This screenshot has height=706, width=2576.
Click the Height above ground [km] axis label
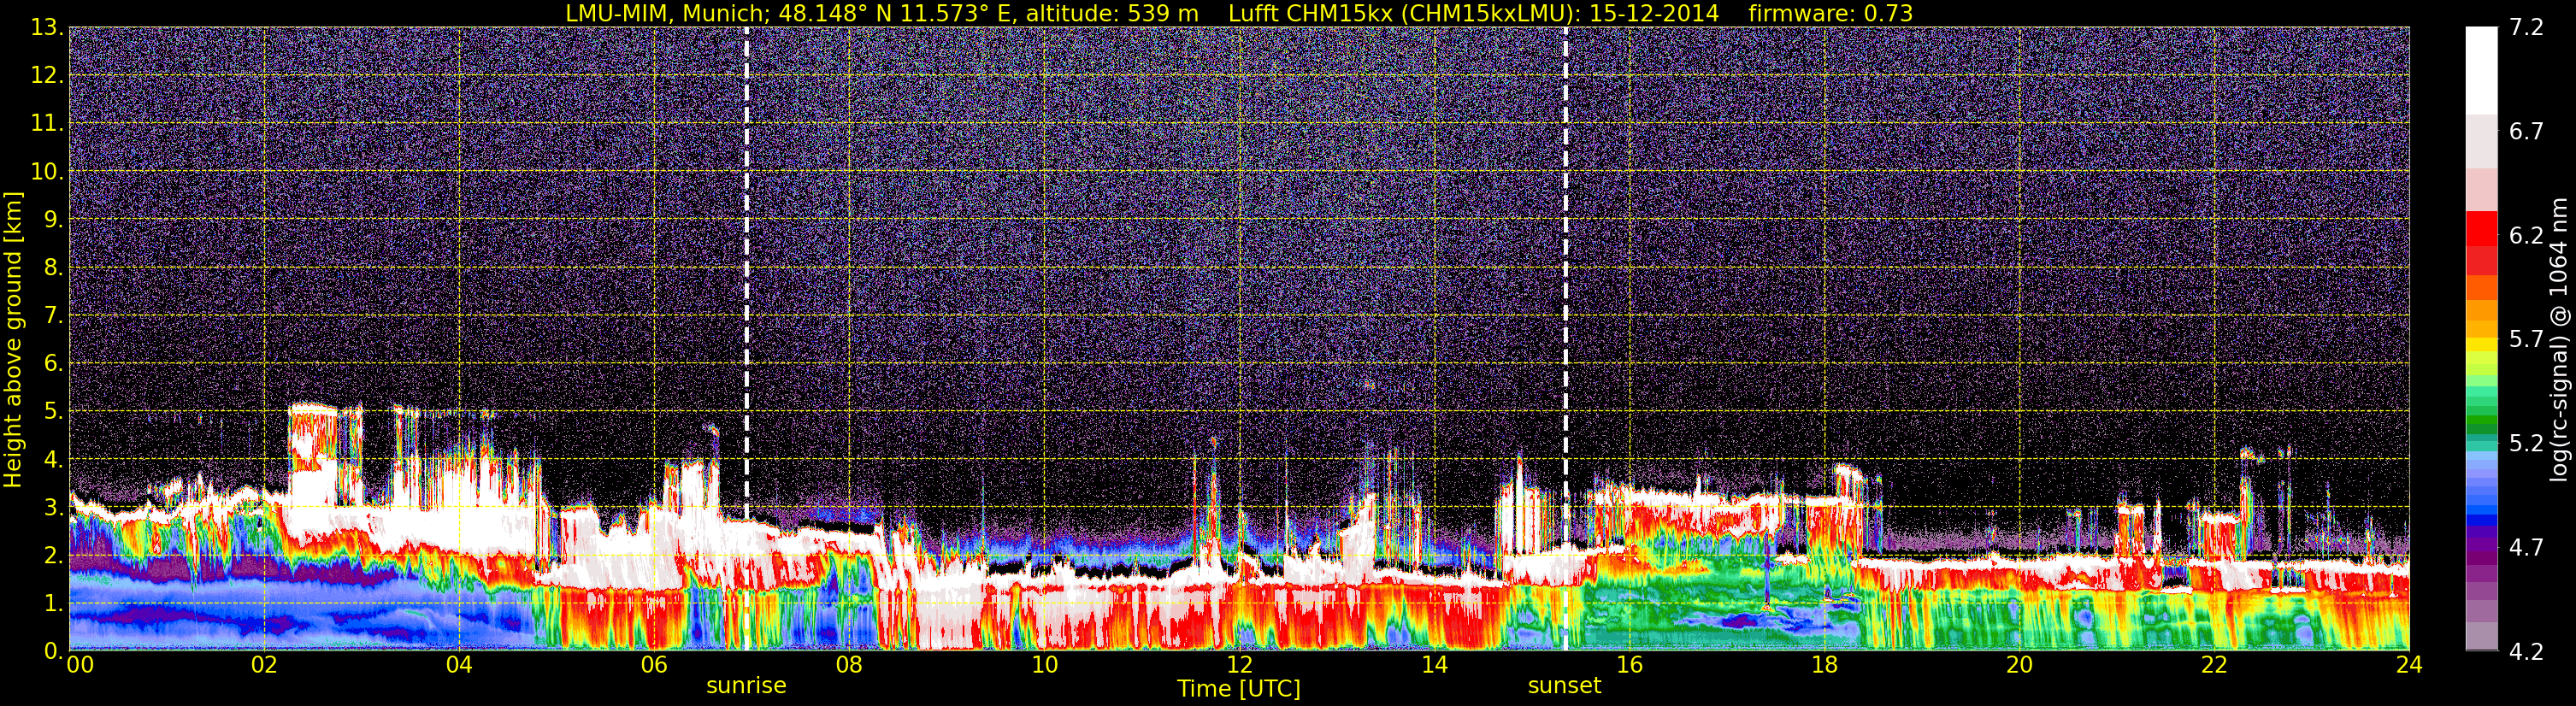click(x=13, y=340)
